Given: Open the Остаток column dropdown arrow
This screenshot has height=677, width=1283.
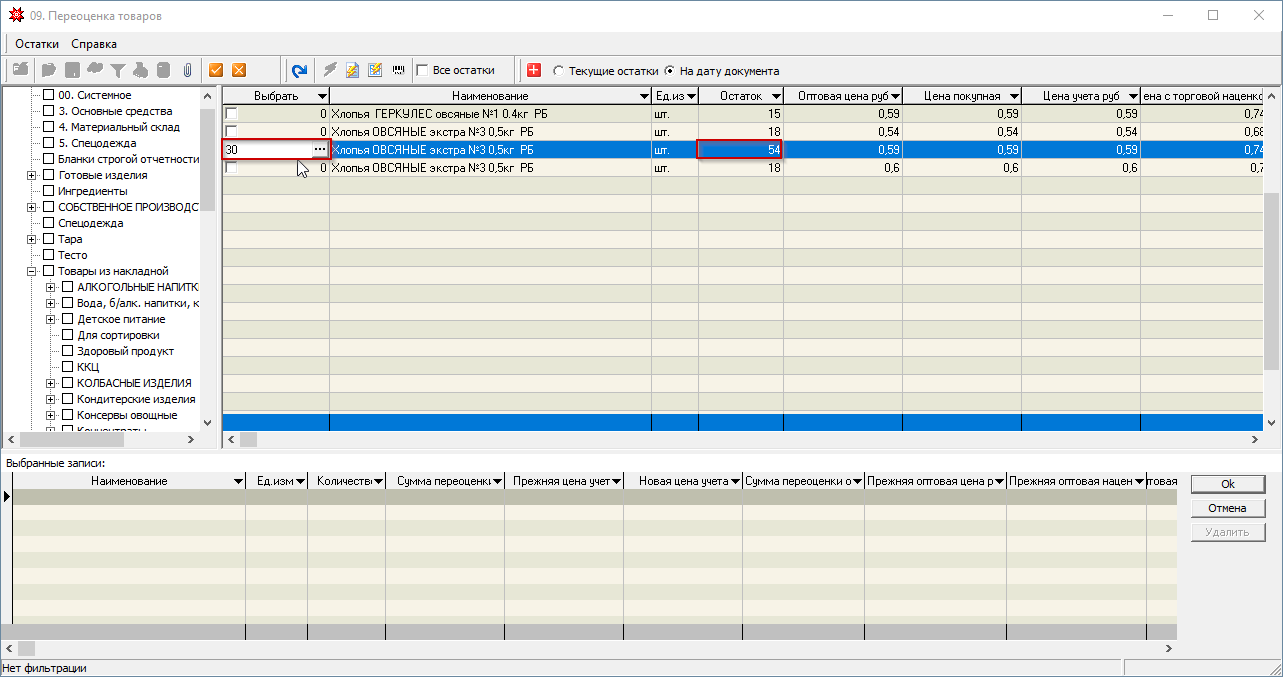Looking at the screenshot, I should point(775,96).
